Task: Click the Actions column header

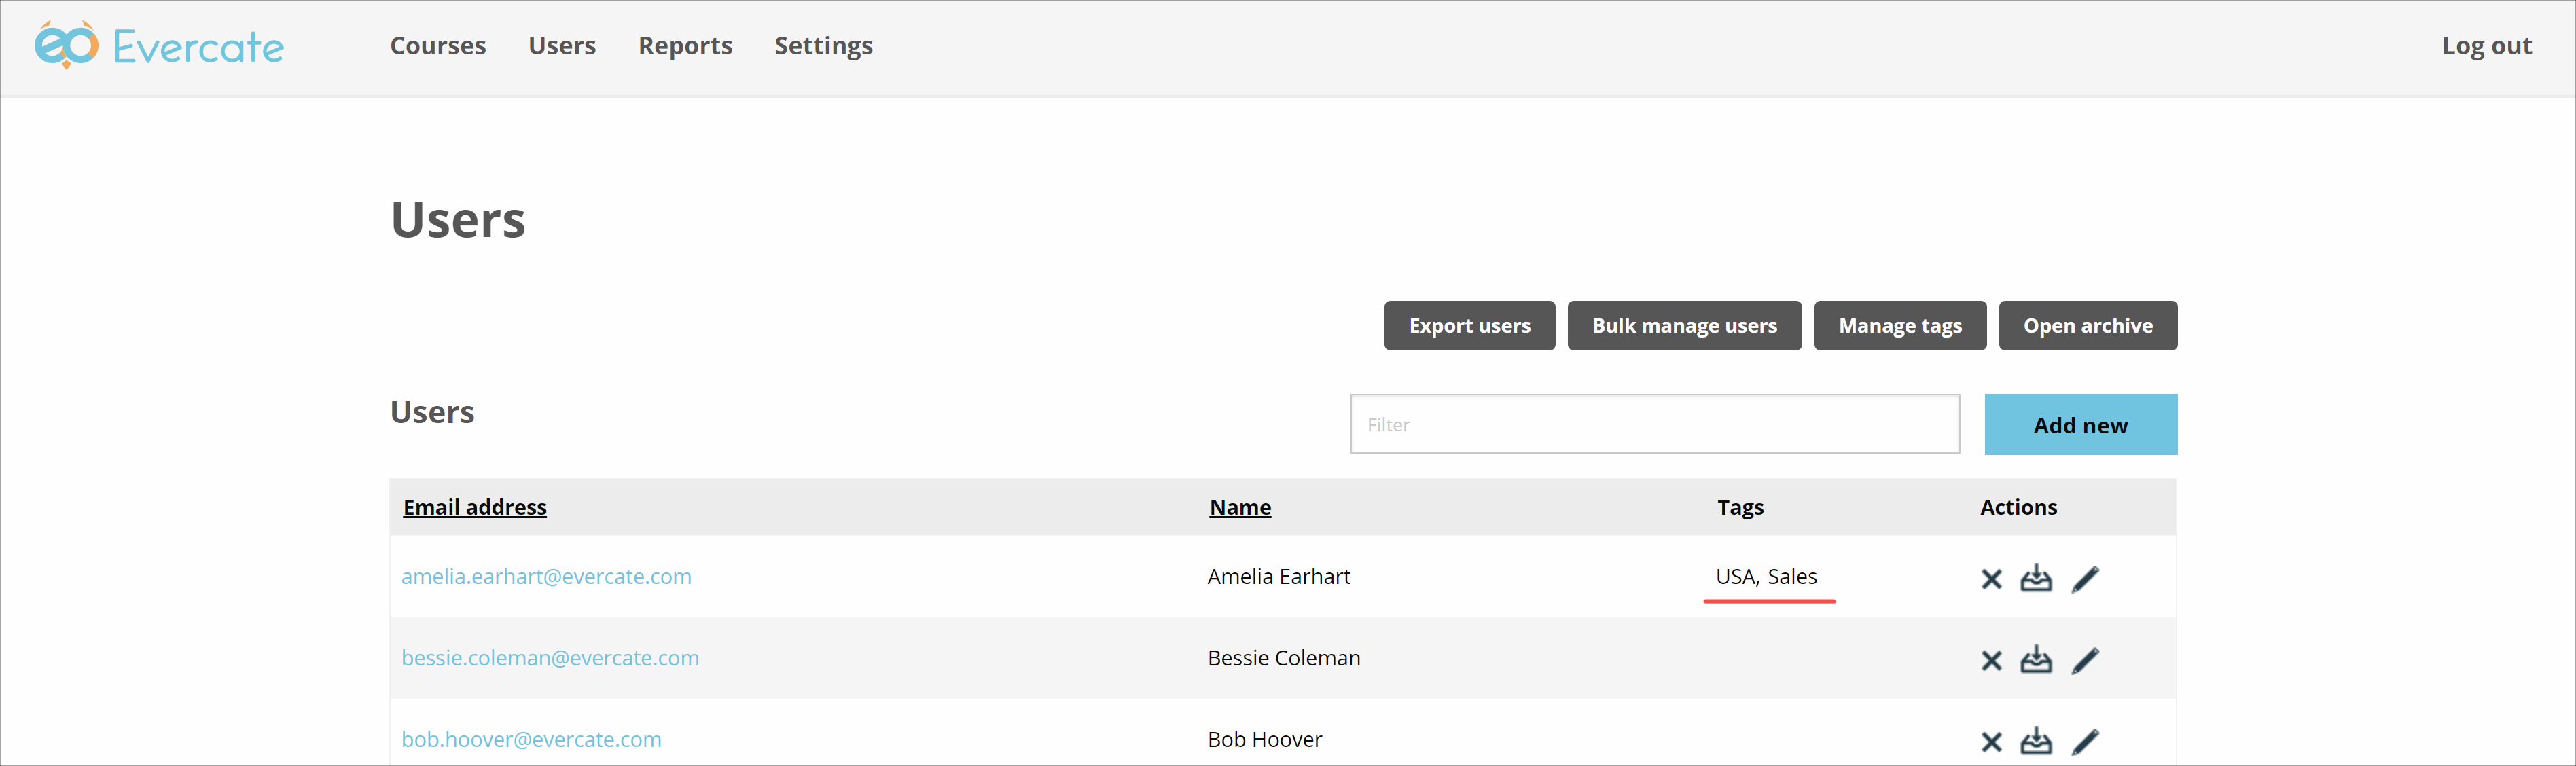Action: coord(2018,507)
